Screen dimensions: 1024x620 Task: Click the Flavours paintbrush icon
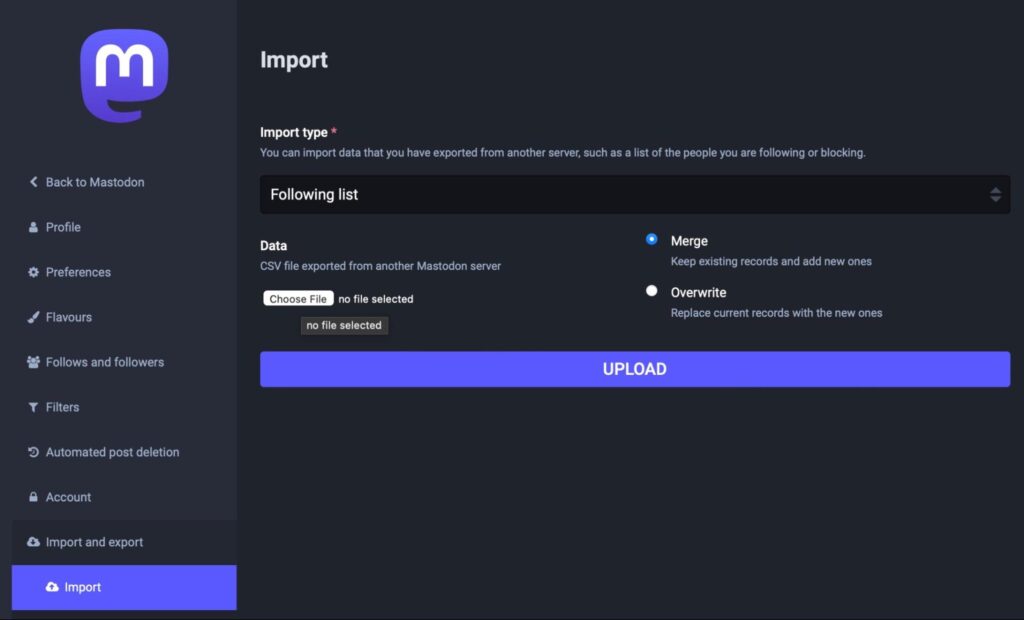(33, 317)
